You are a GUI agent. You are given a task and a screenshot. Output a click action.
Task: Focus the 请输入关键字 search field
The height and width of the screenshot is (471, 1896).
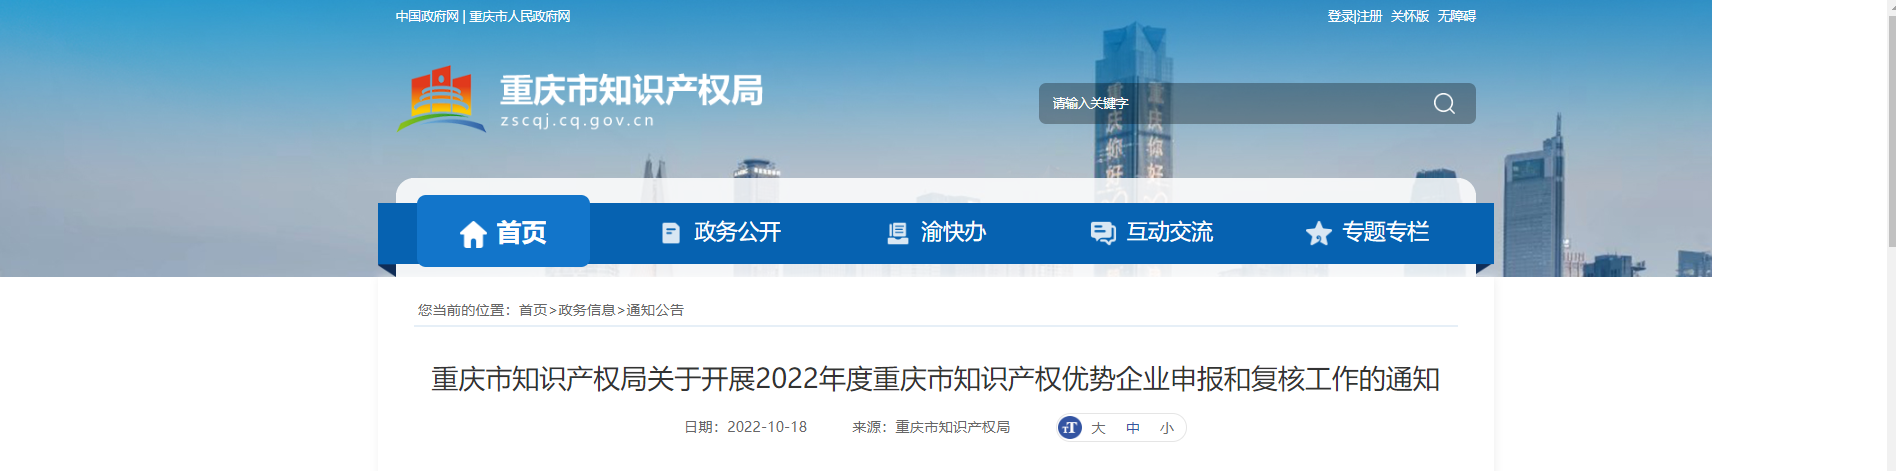pos(1237,103)
